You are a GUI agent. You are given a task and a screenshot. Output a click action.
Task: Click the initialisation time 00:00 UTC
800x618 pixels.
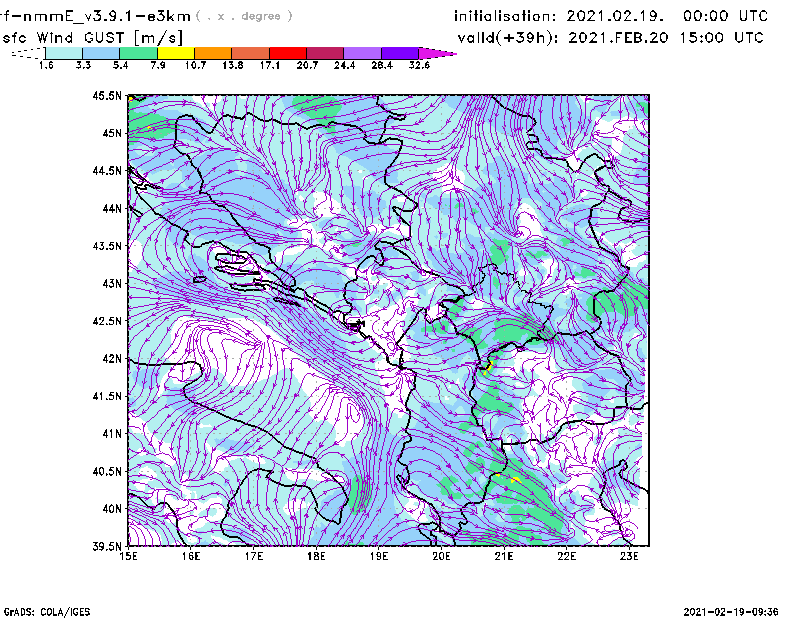tap(726, 16)
